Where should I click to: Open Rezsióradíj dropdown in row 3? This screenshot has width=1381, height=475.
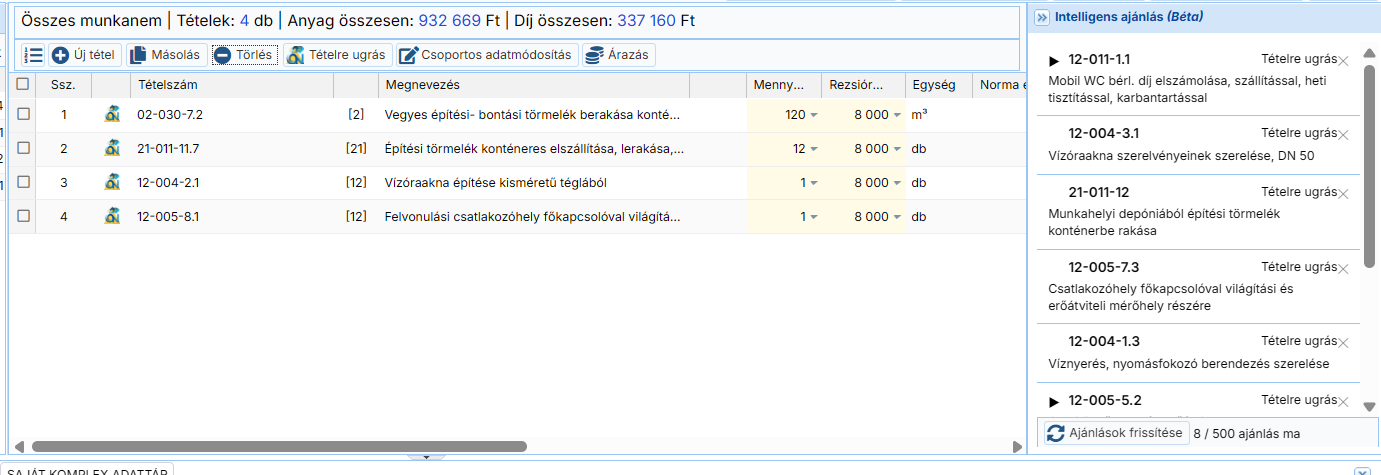pyautogui.click(x=897, y=183)
